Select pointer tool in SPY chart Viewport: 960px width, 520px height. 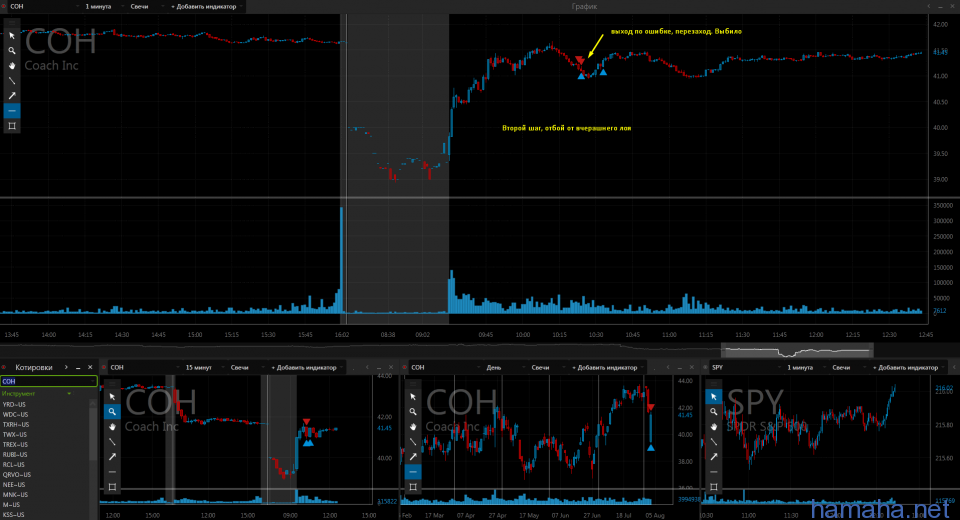(x=713, y=397)
